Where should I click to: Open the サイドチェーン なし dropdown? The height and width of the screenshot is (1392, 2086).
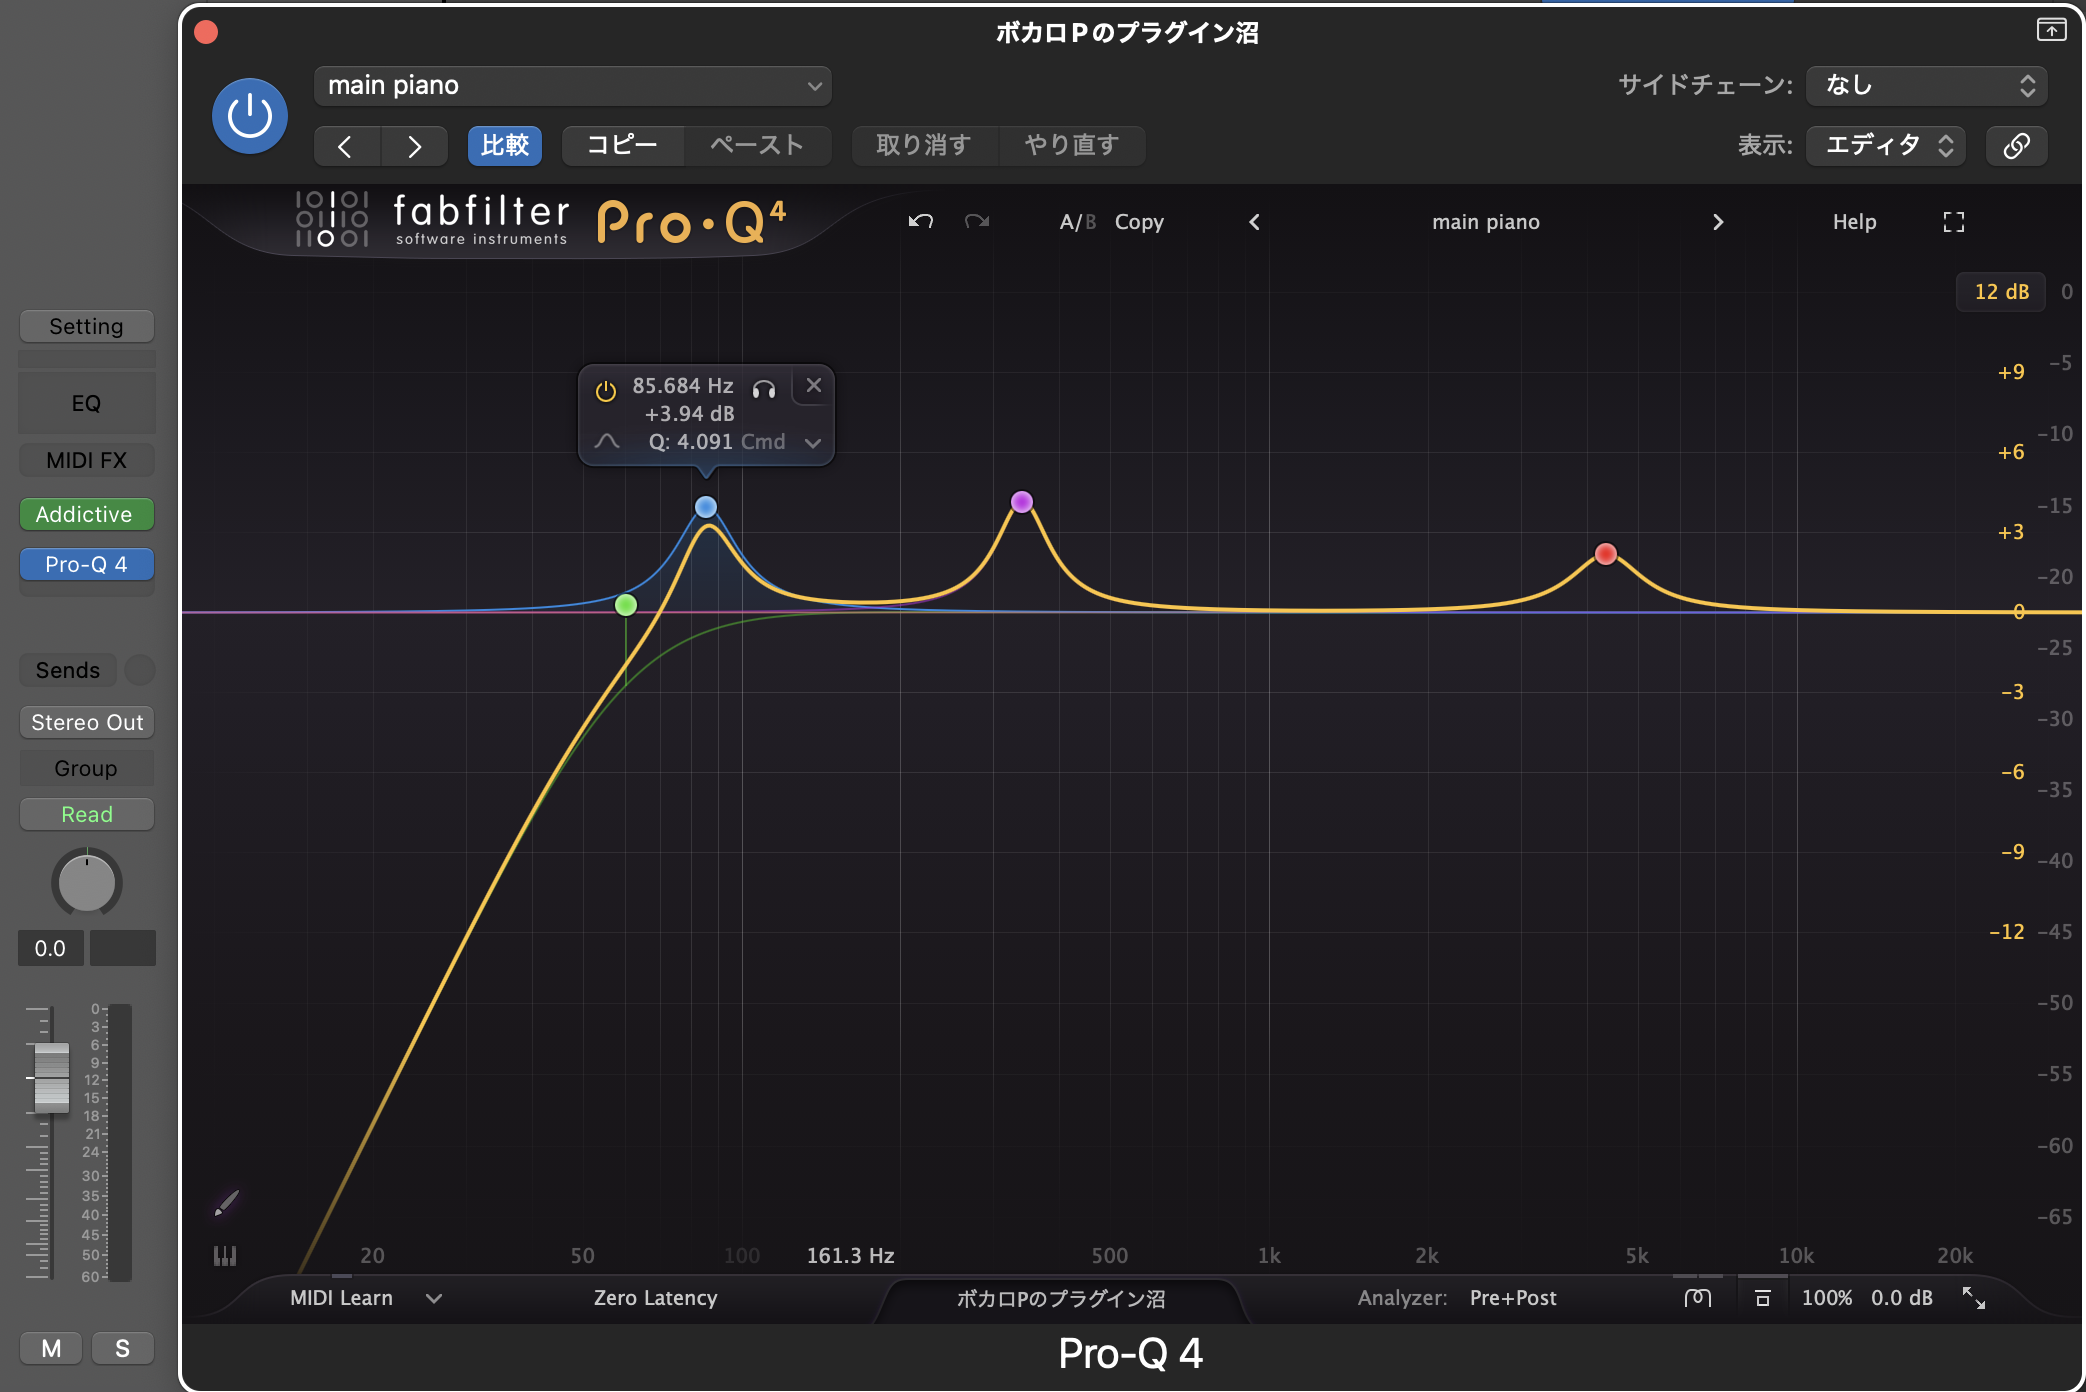[1926, 86]
